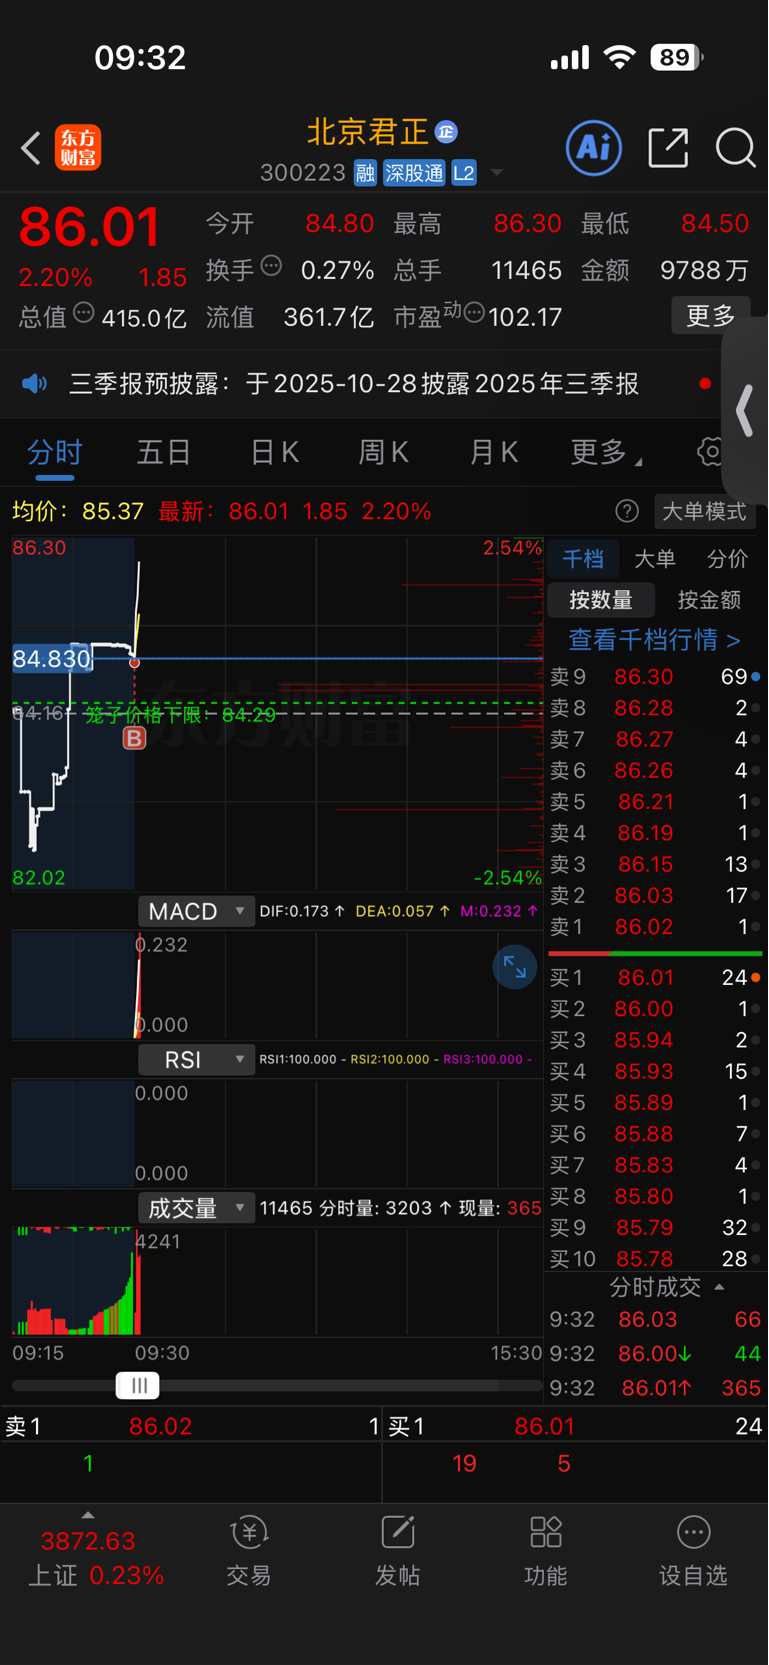This screenshot has height=1665, width=769.
Task: Tap the 84.830 price crosshair label
Action: click(52, 658)
